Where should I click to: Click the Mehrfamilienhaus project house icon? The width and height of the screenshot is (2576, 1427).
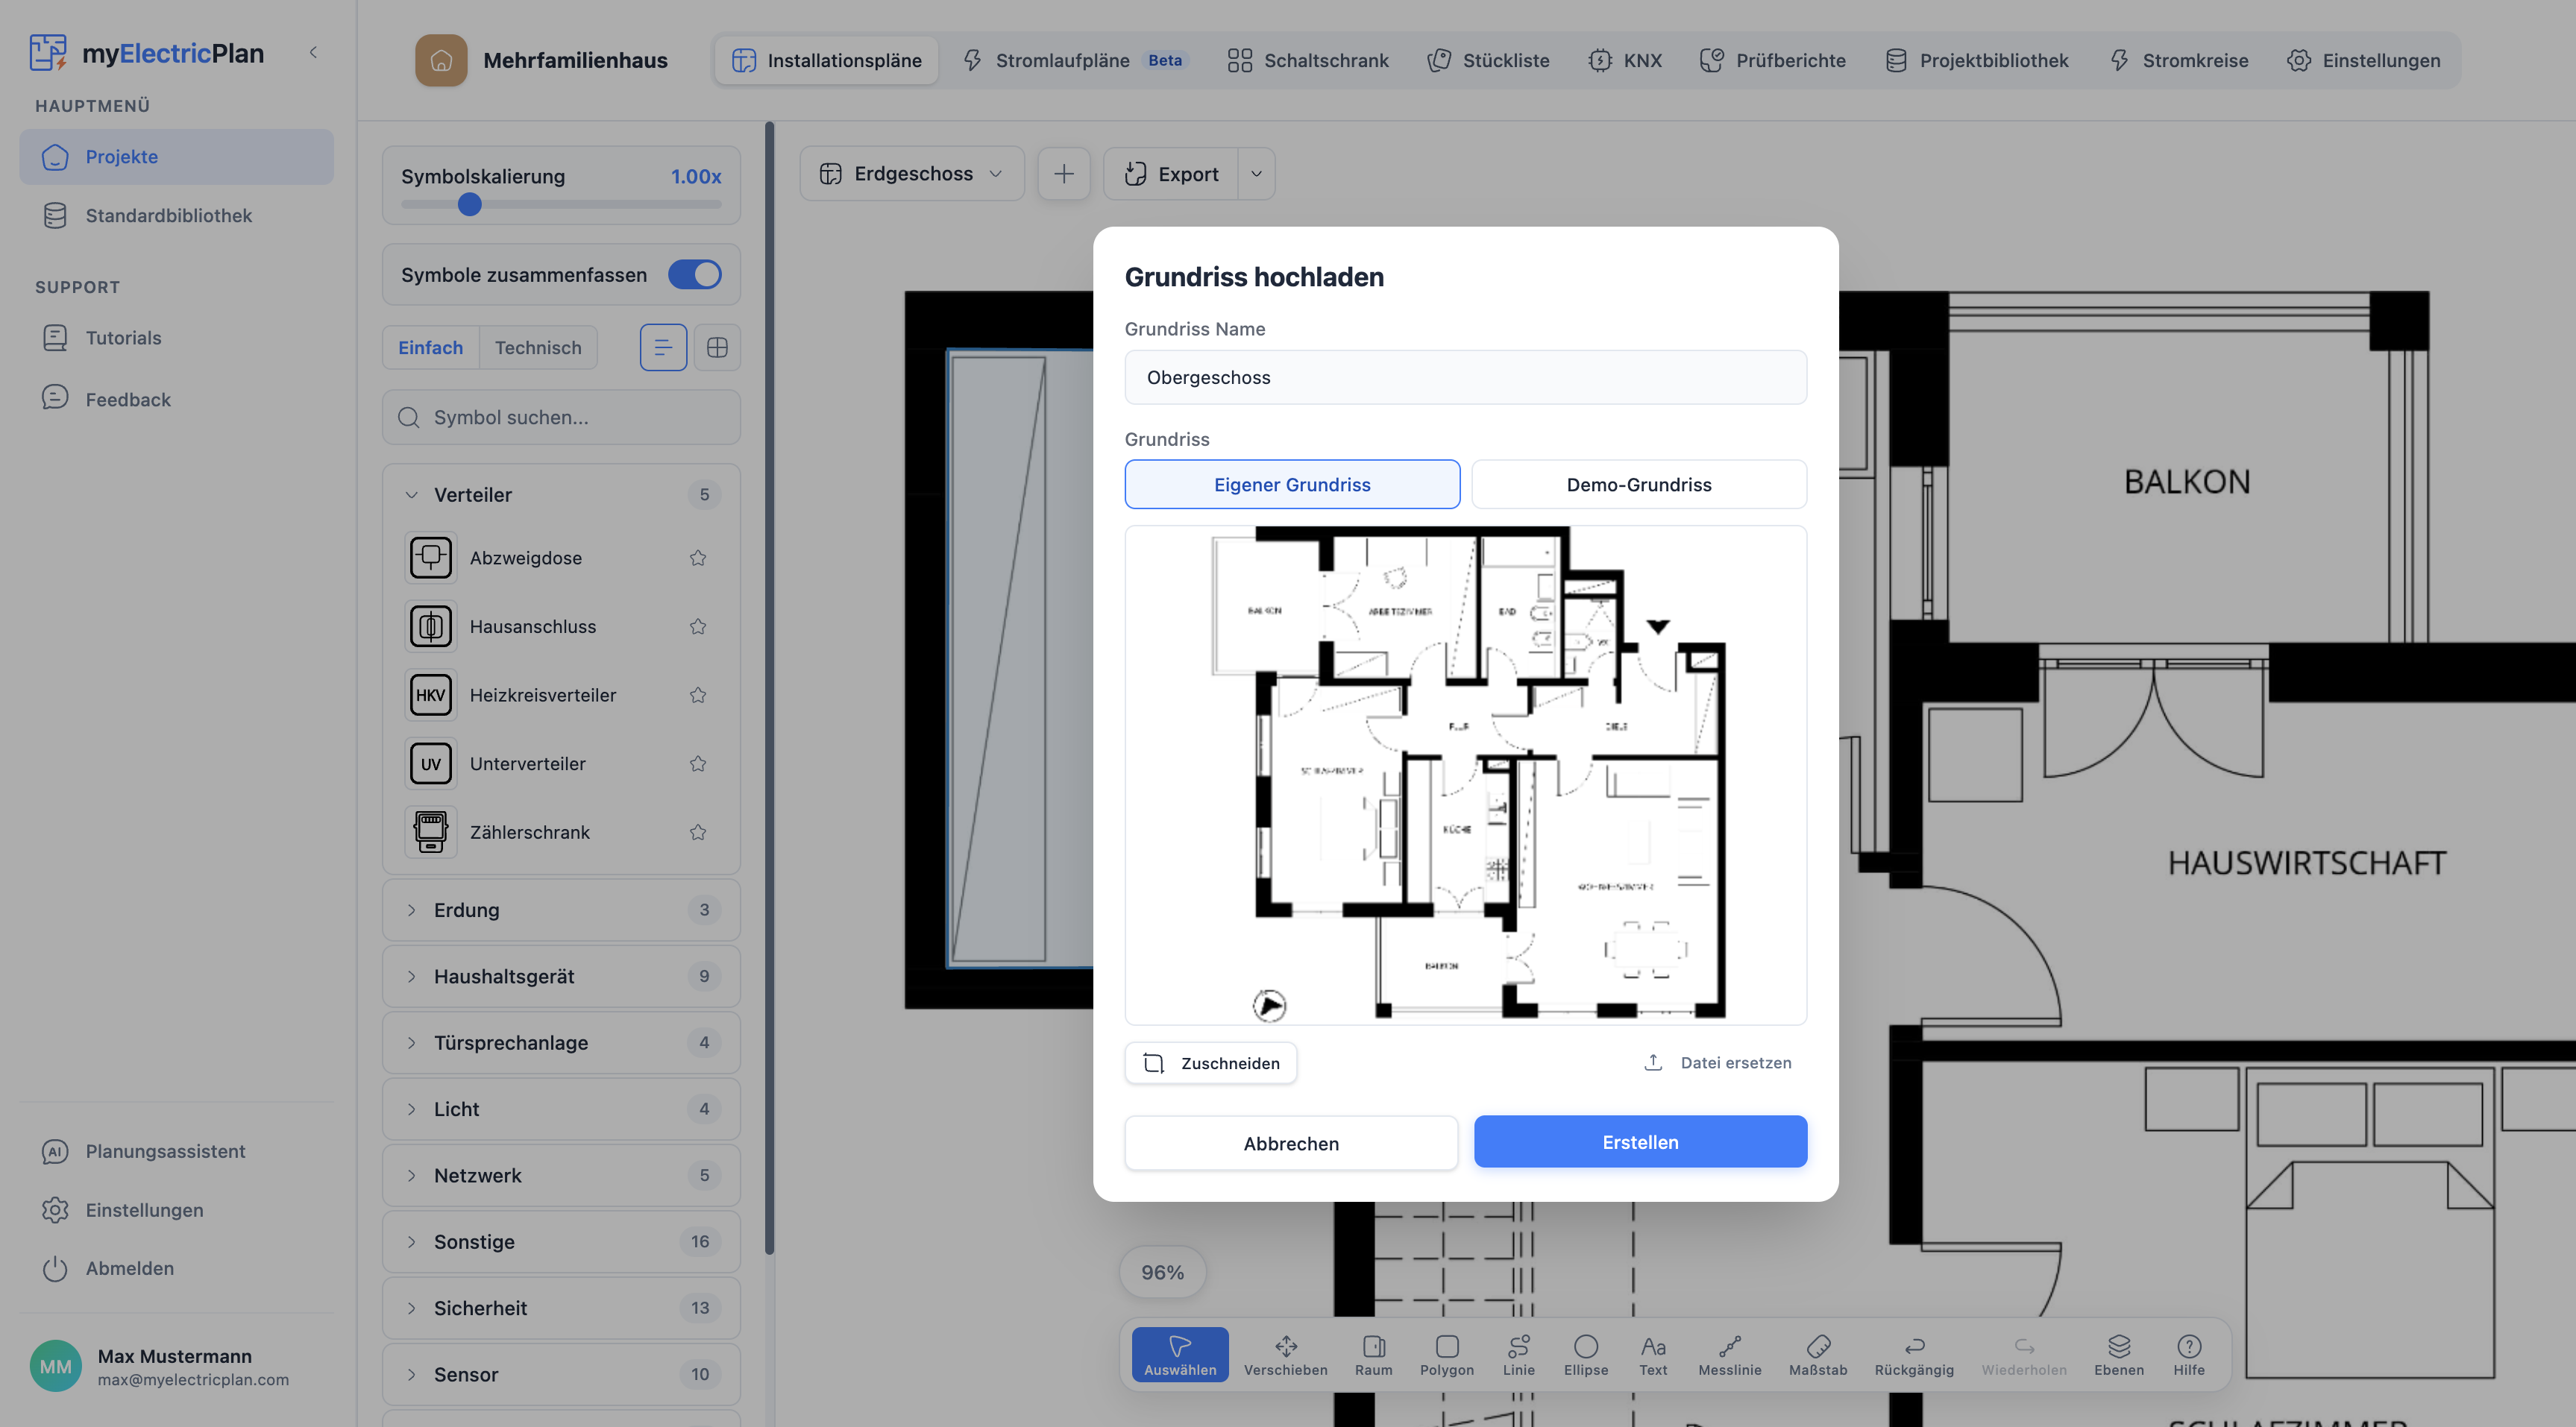tap(441, 60)
